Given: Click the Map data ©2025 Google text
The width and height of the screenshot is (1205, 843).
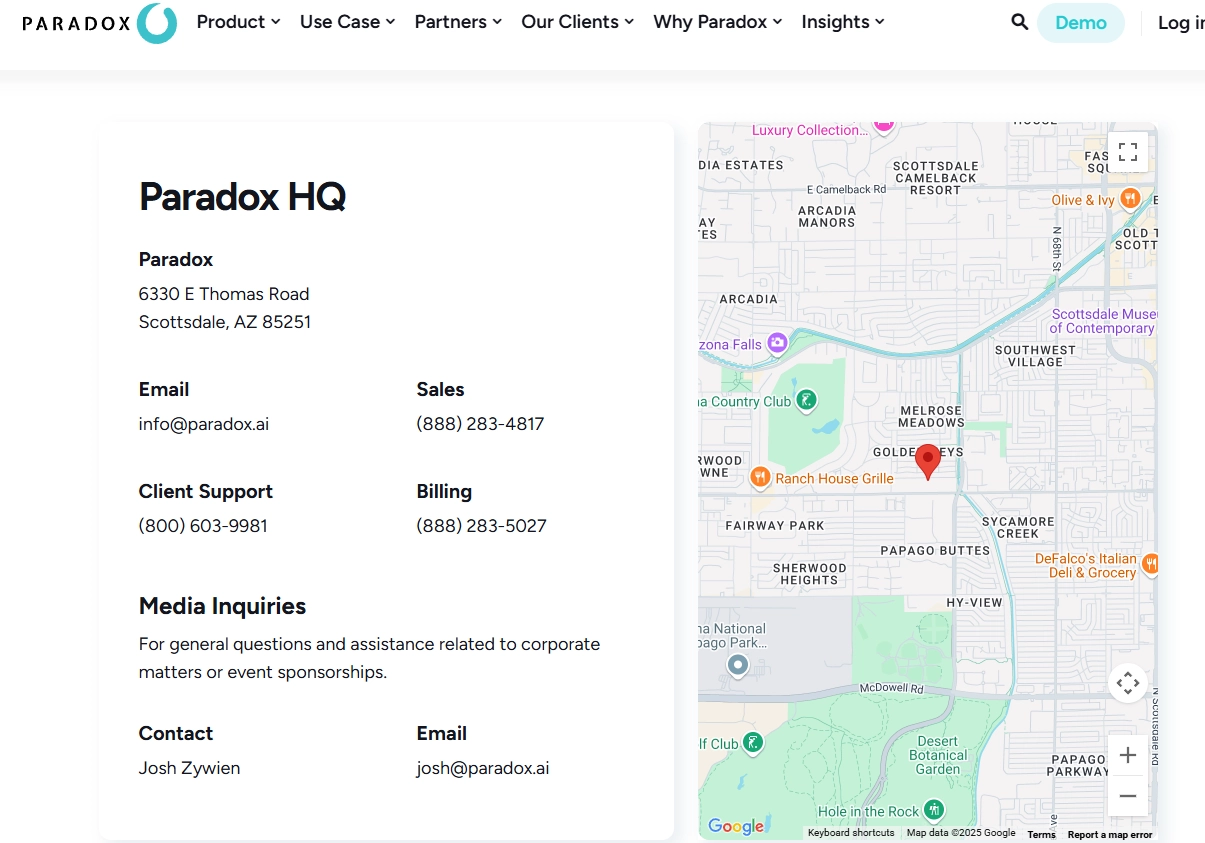Looking at the screenshot, I should (961, 833).
